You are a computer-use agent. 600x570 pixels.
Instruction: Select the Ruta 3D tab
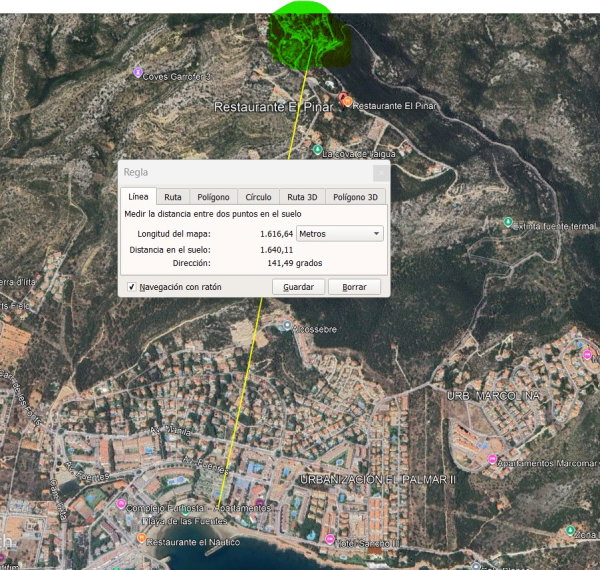301,197
